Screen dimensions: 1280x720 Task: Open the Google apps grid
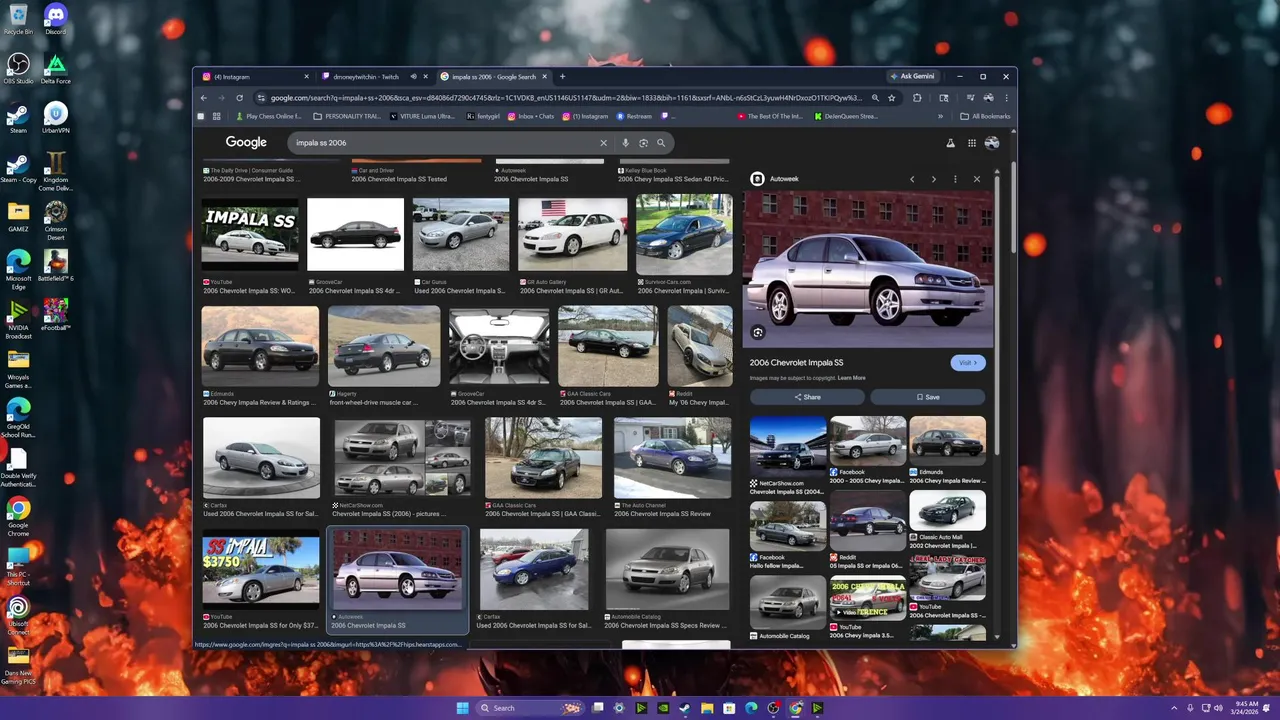pos(971,143)
